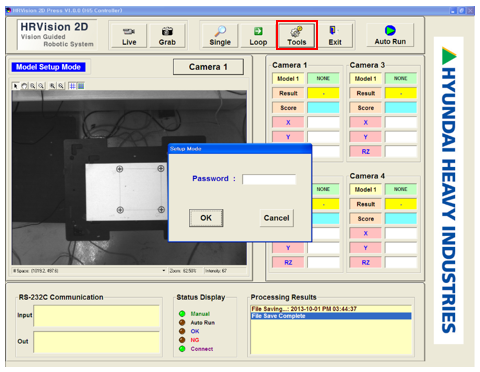This screenshot has height=372, width=480.
Task: Open the dropdown arrow in image status bar
Action: click(164, 271)
